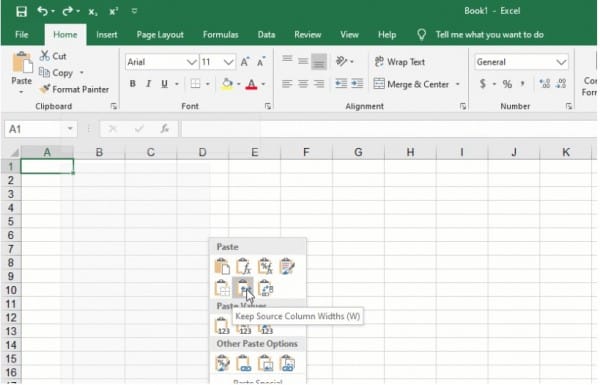Click the Fill Color paint bucket

(x=227, y=84)
